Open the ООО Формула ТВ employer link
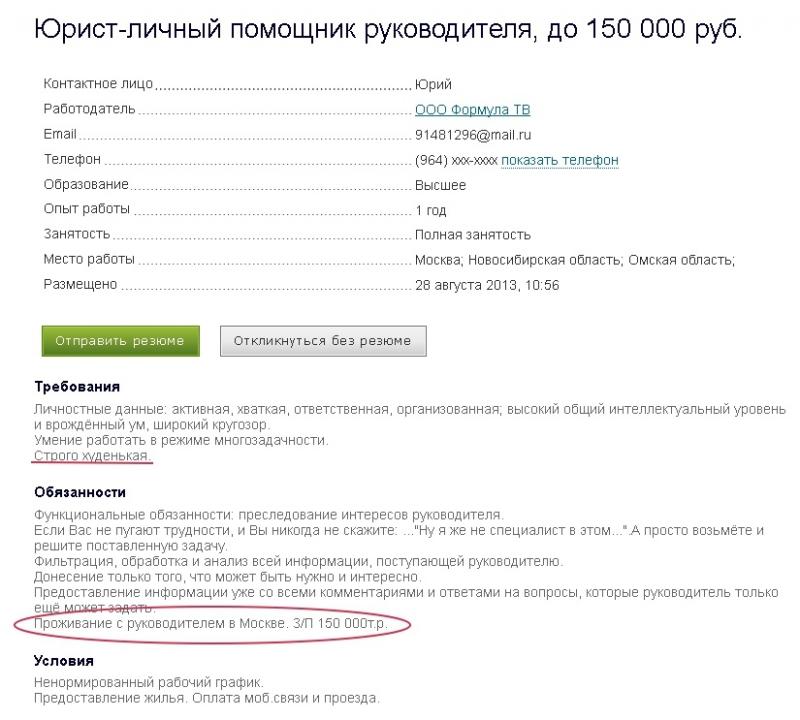 click(472, 109)
